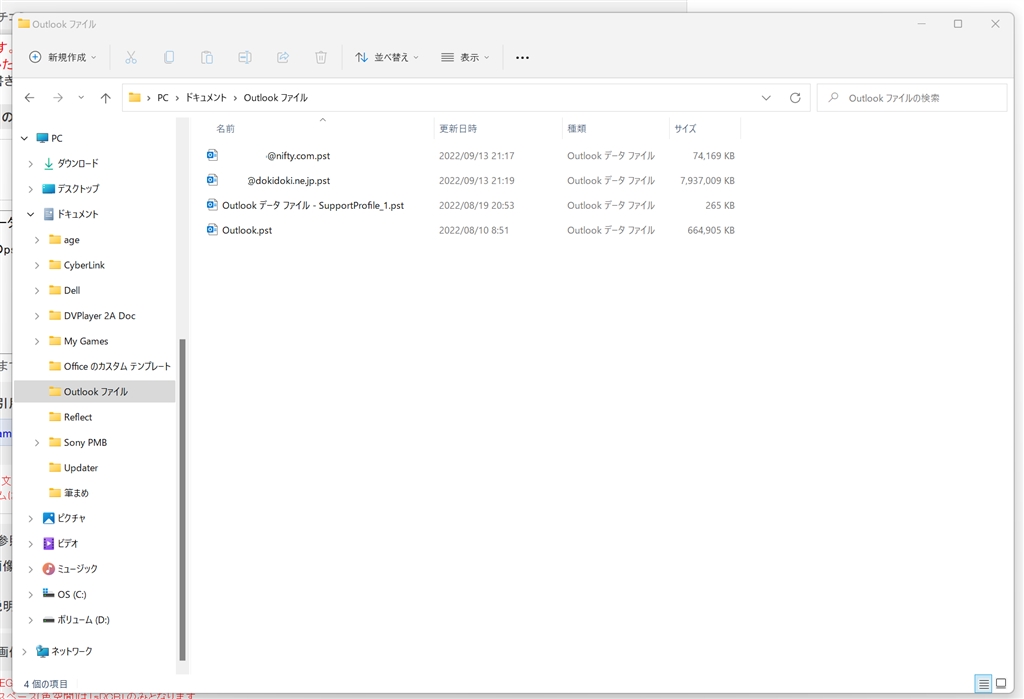1024x699 pixels.
Task: Click the Paste clipboard icon
Action: [207, 57]
